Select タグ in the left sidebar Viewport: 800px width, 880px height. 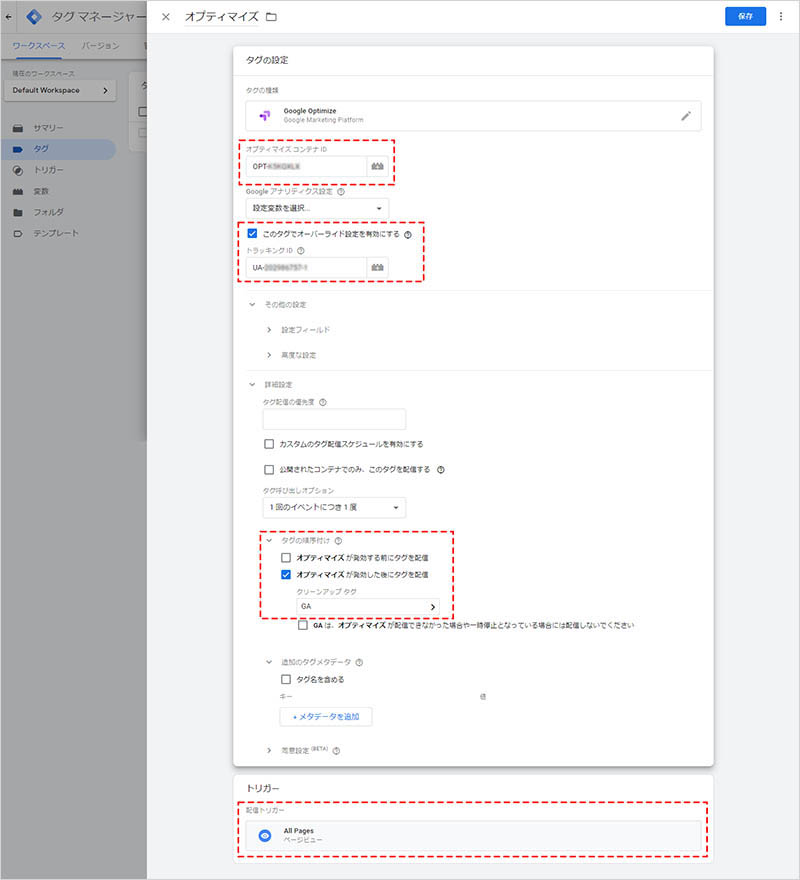41,149
